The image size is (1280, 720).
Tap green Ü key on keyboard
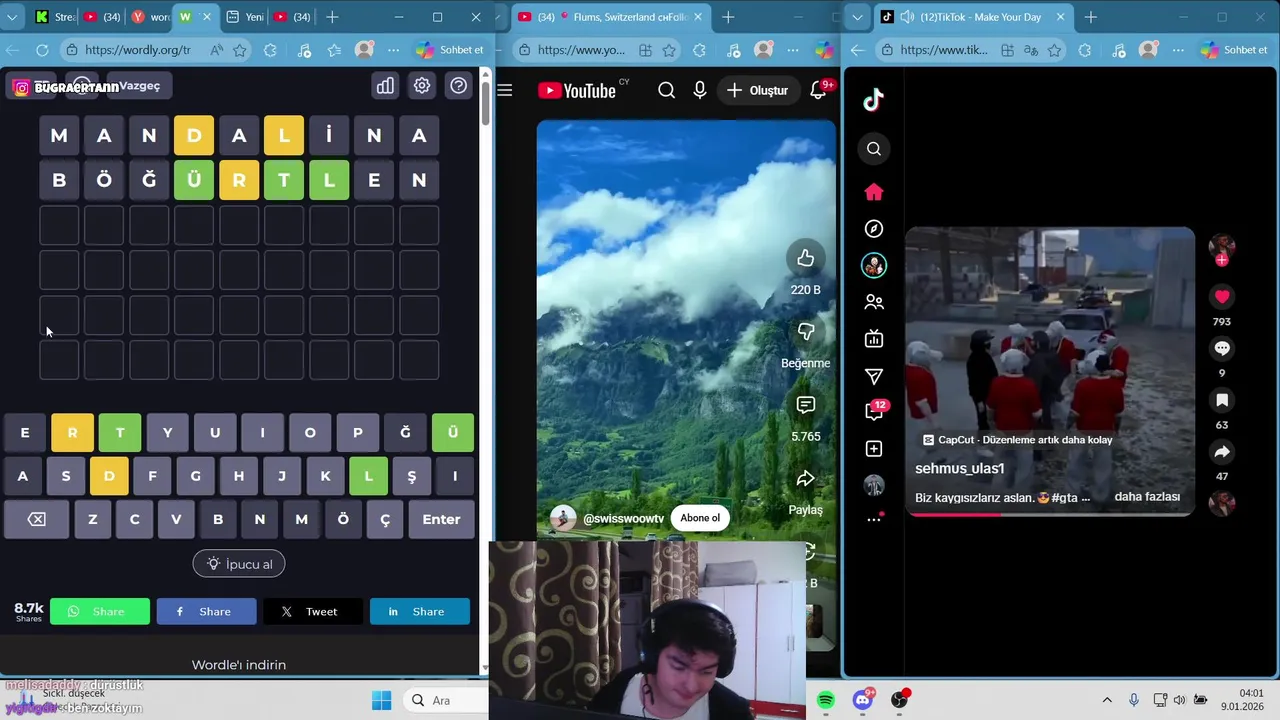pyautogui.click(x=453, y=433)
